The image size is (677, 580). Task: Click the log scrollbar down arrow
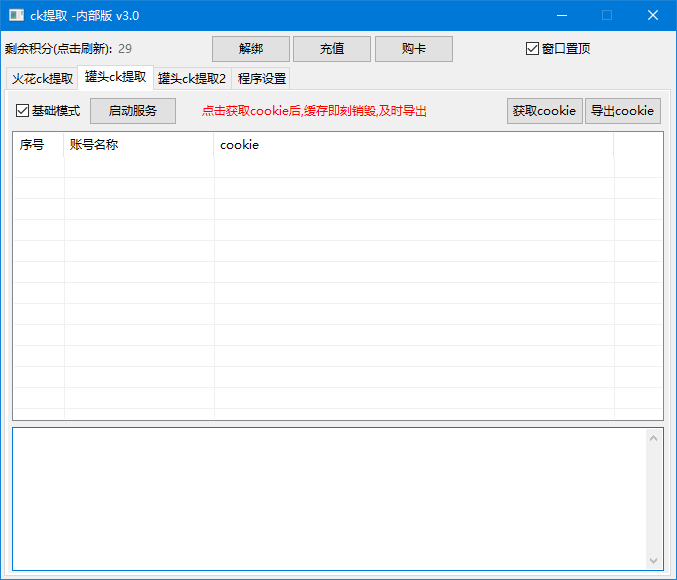[x=655, y=561]
